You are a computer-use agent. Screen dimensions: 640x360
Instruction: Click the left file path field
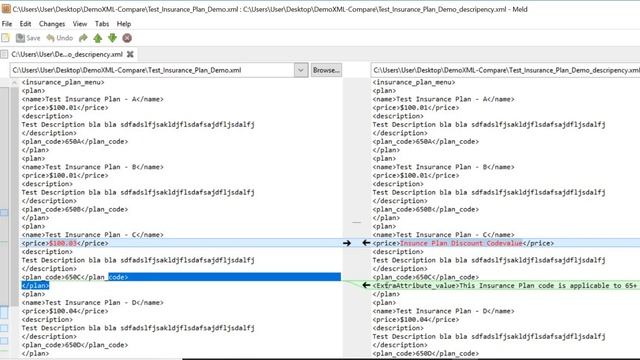click(152, 70)
